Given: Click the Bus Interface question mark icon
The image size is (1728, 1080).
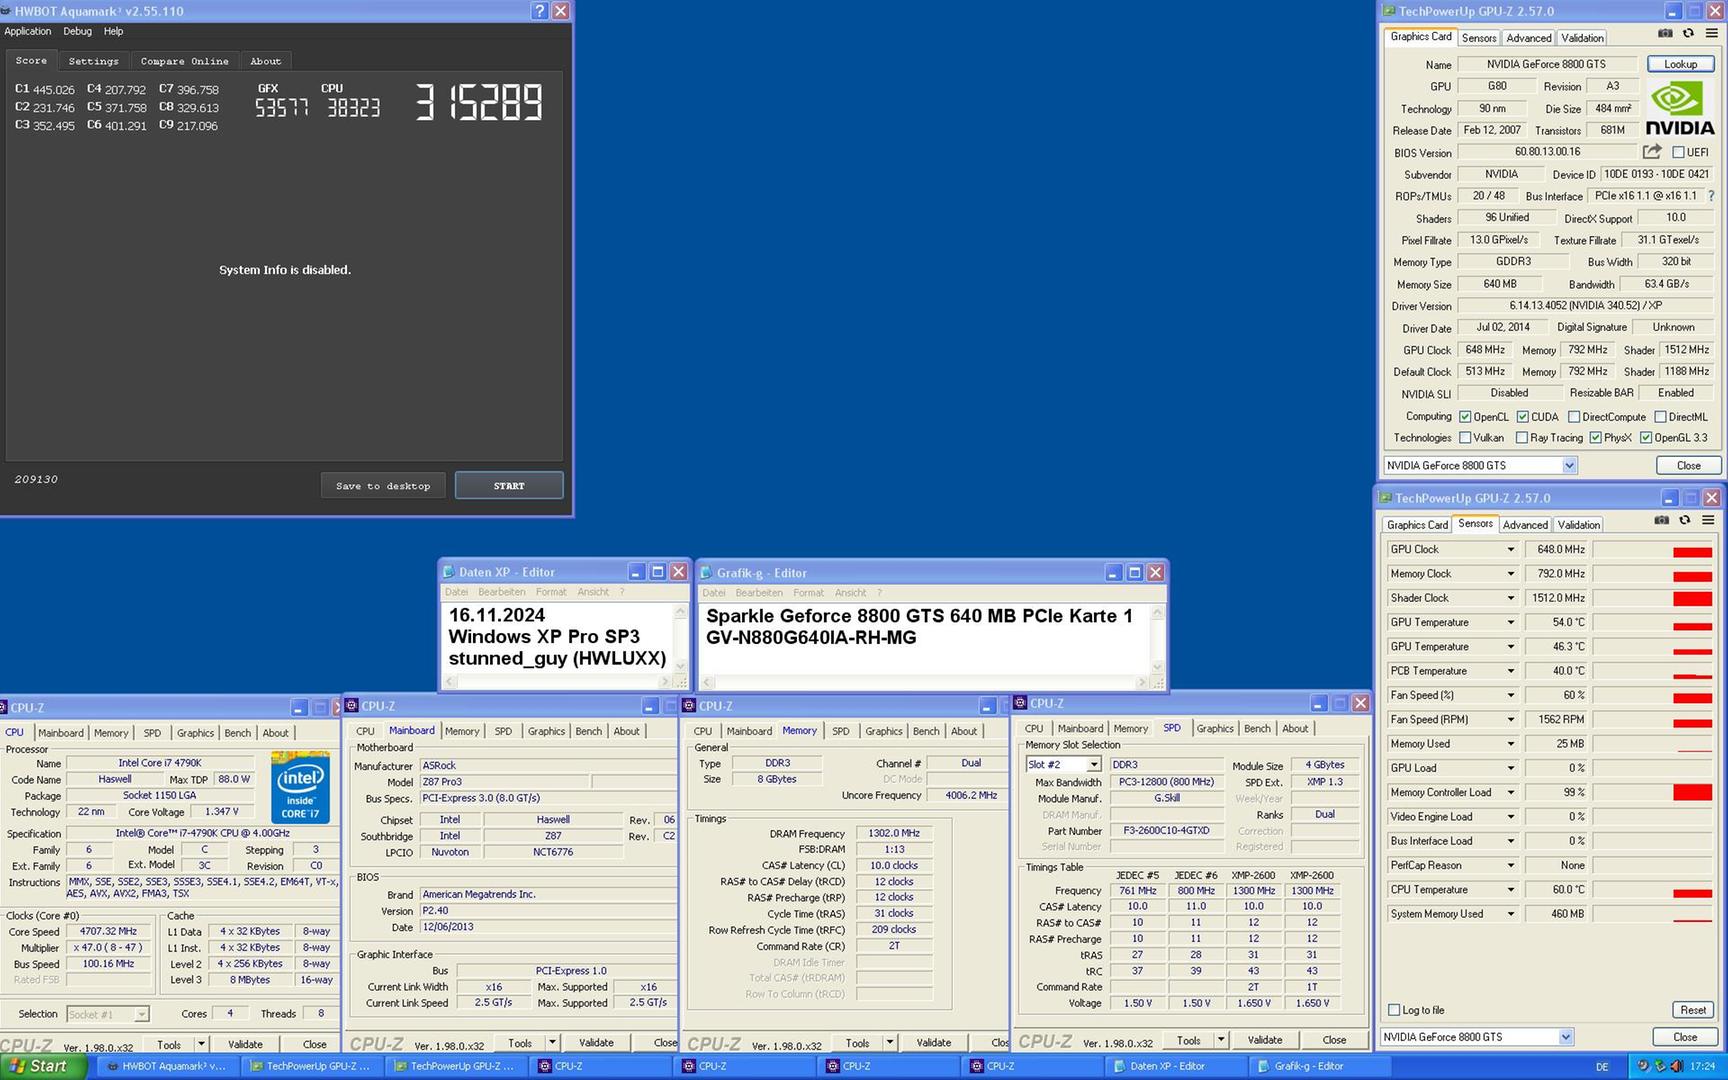Looking at the screenshot, I should coord(1711,196).
